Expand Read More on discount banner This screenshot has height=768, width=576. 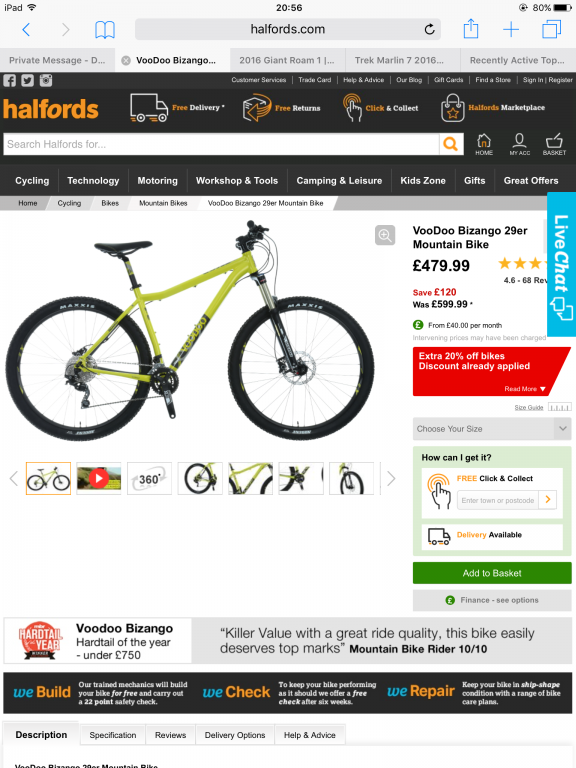tap(525, 389)
